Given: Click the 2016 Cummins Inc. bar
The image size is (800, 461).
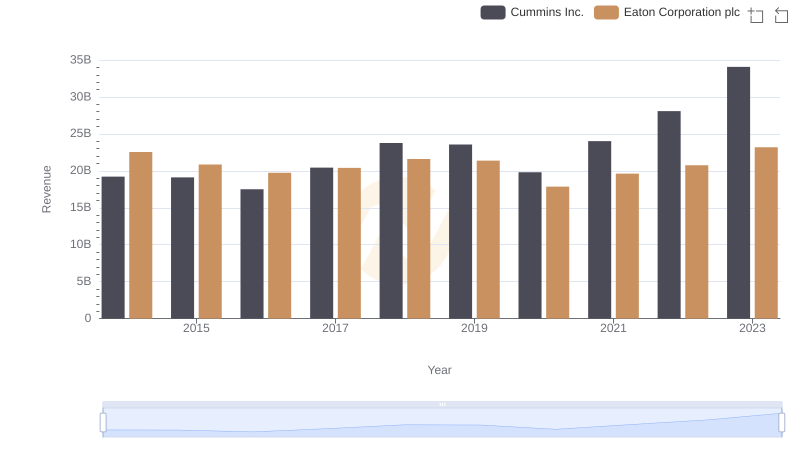Looking at the screenshot, I should click(252, 254).
